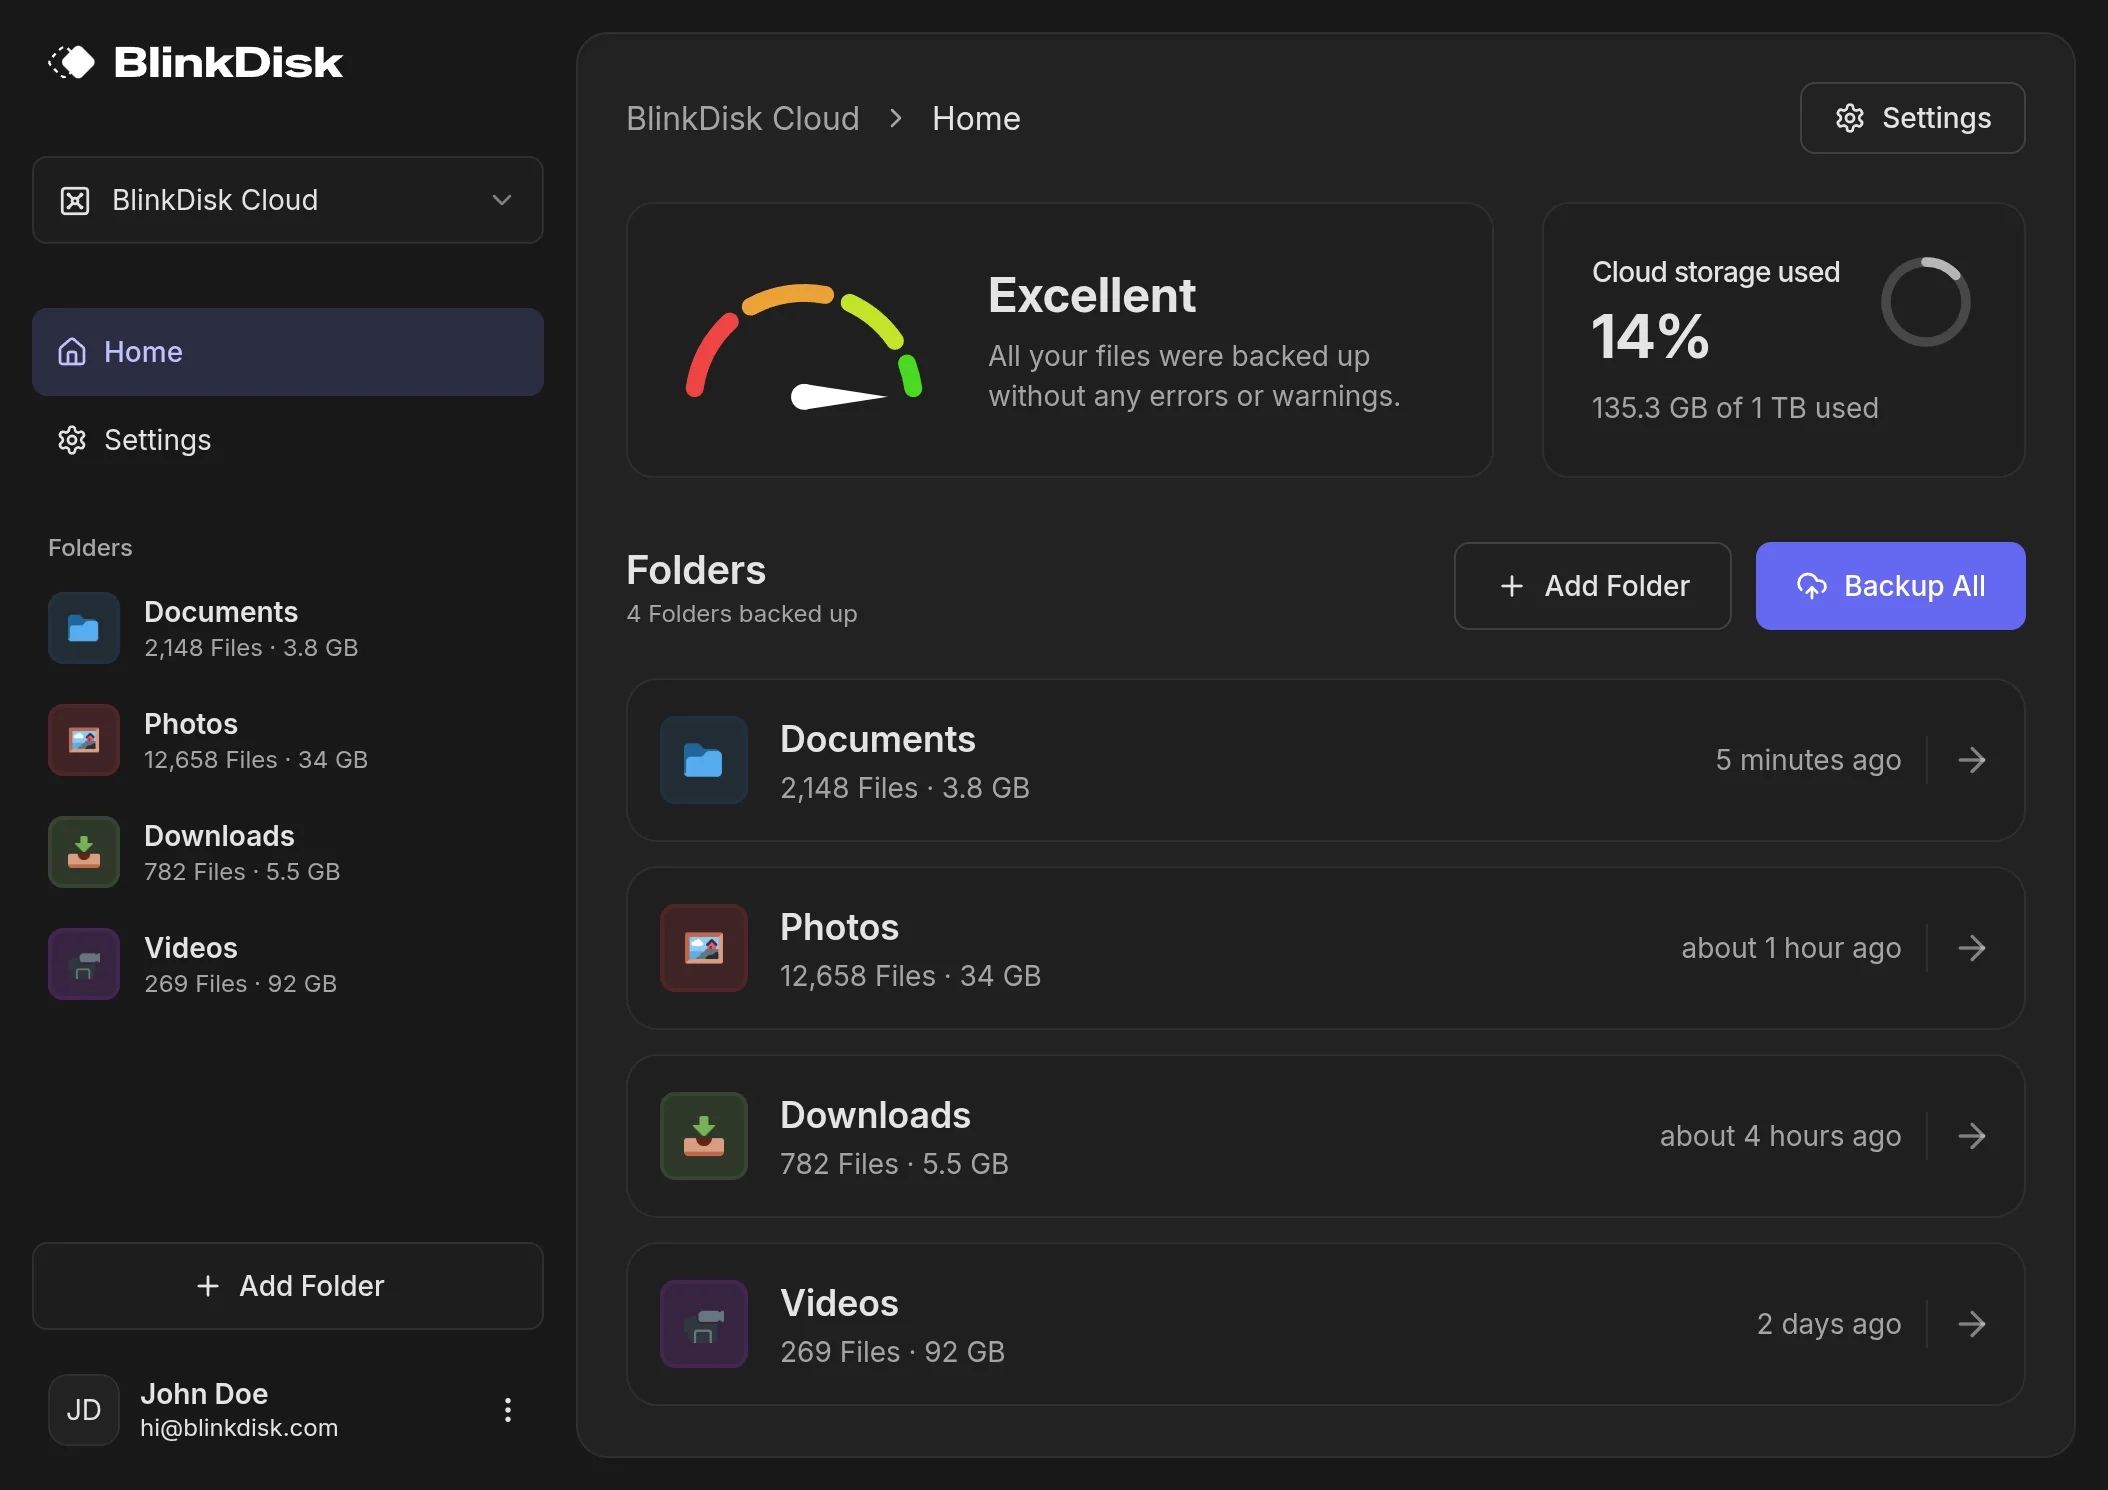The height and width of the screenshot is (1490, 2108).
Task: Select the Downloads tray icon in the sidebar
Action: (84, 852)
